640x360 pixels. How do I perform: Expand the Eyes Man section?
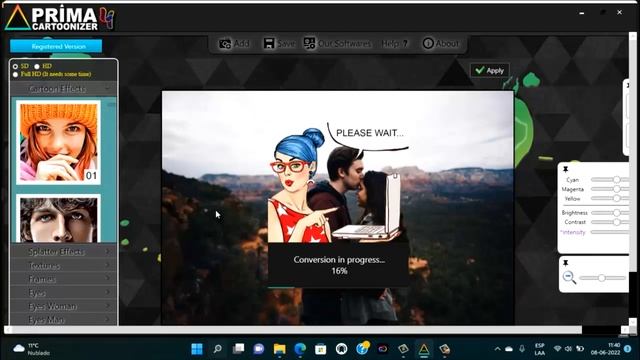pos(64,320)
